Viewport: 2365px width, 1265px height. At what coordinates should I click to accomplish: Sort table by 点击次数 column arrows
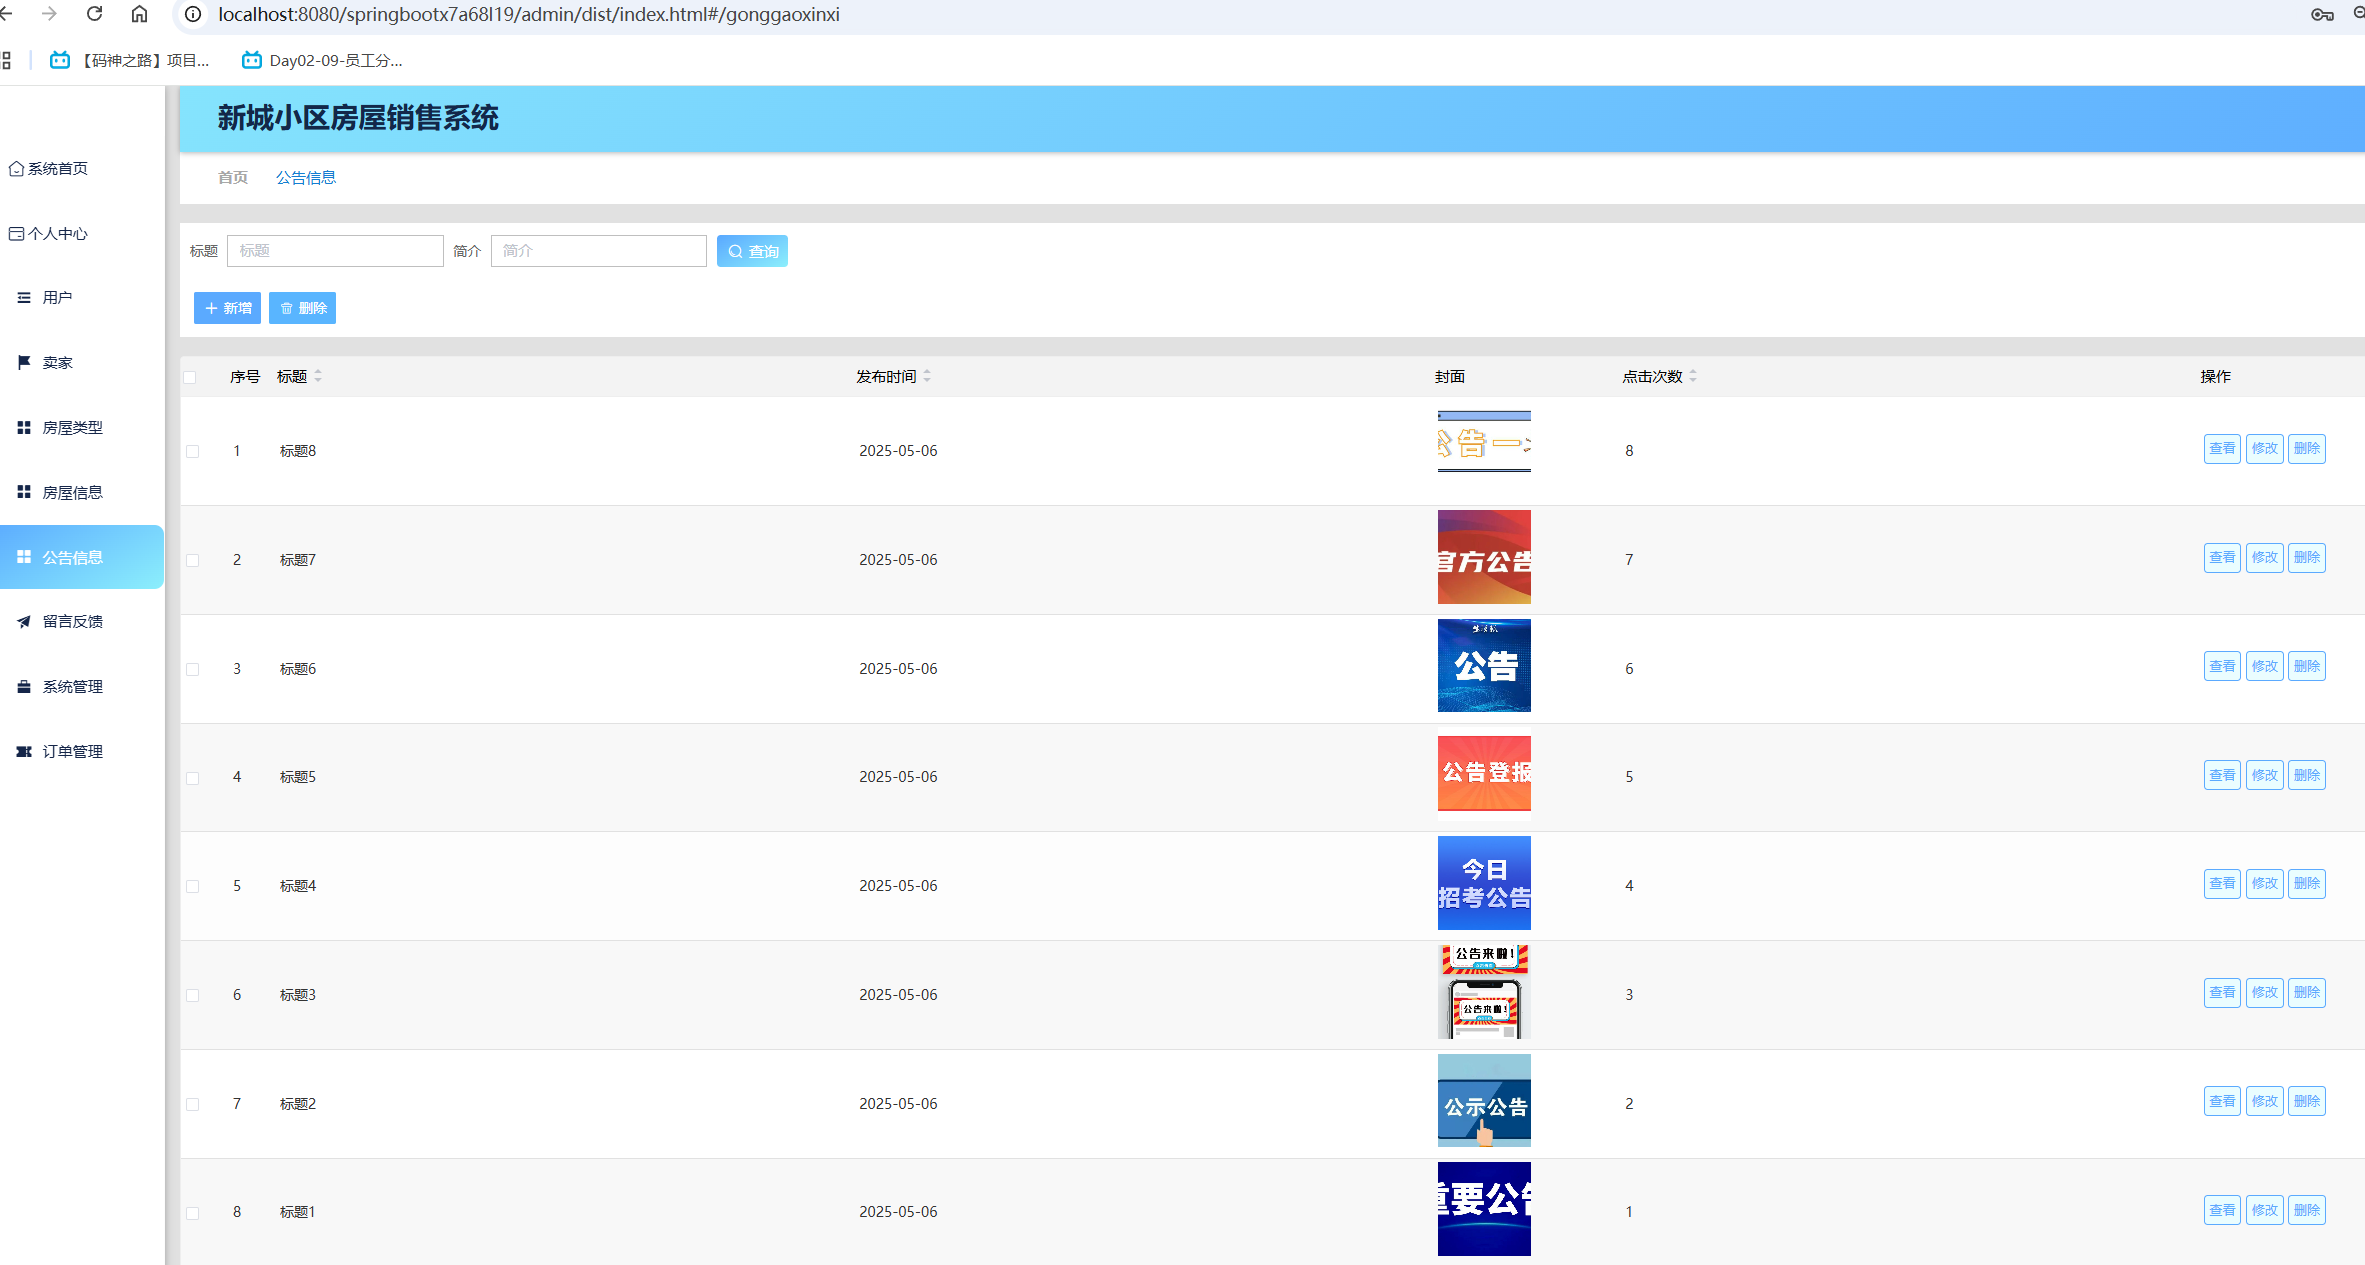click(x=1692, y=376)
